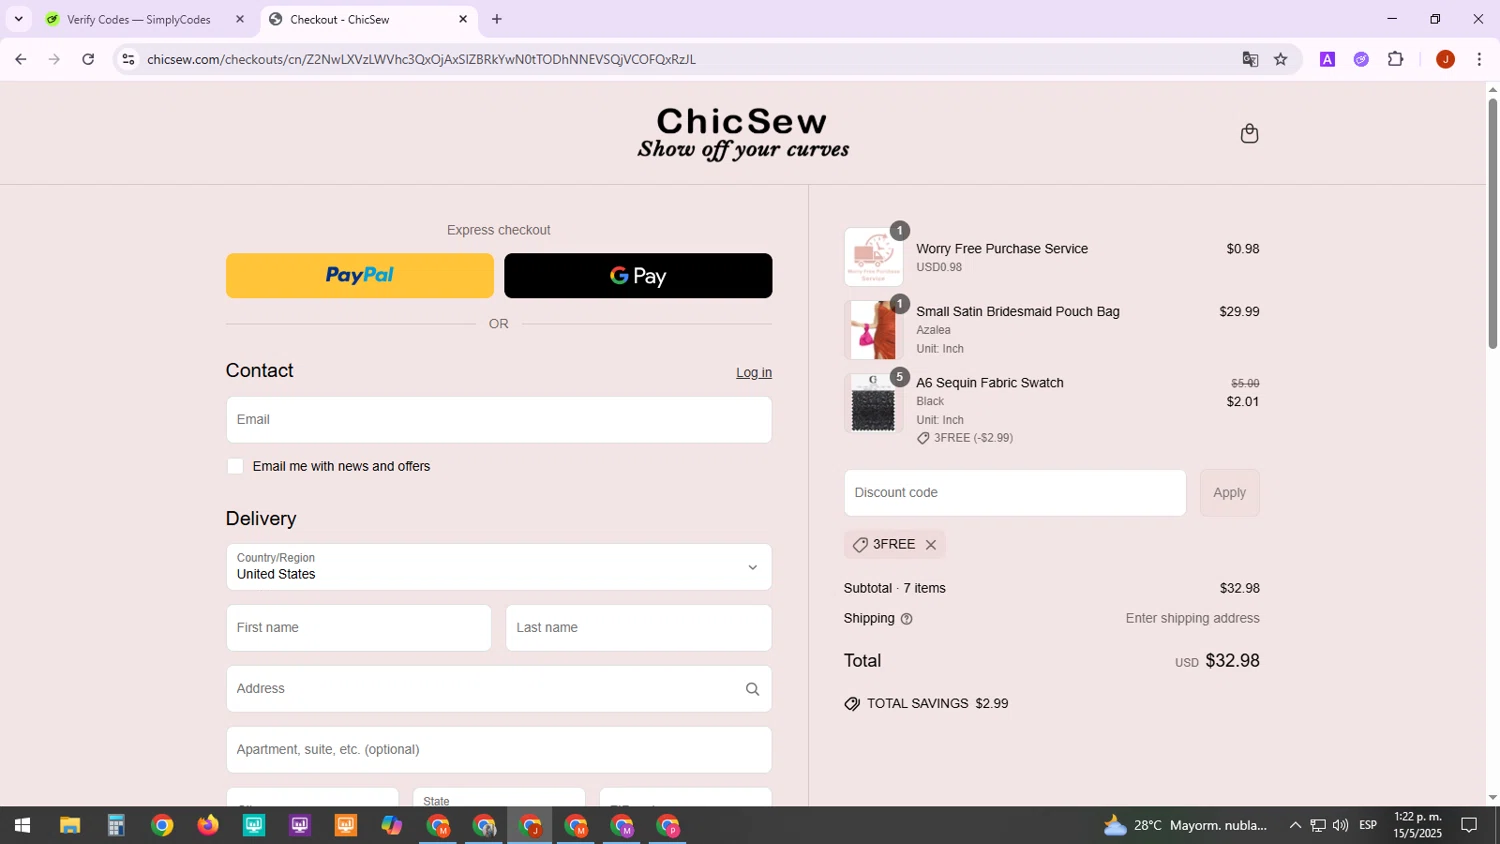Open File Explorer from the taskbar

click(x=69, y=826)
